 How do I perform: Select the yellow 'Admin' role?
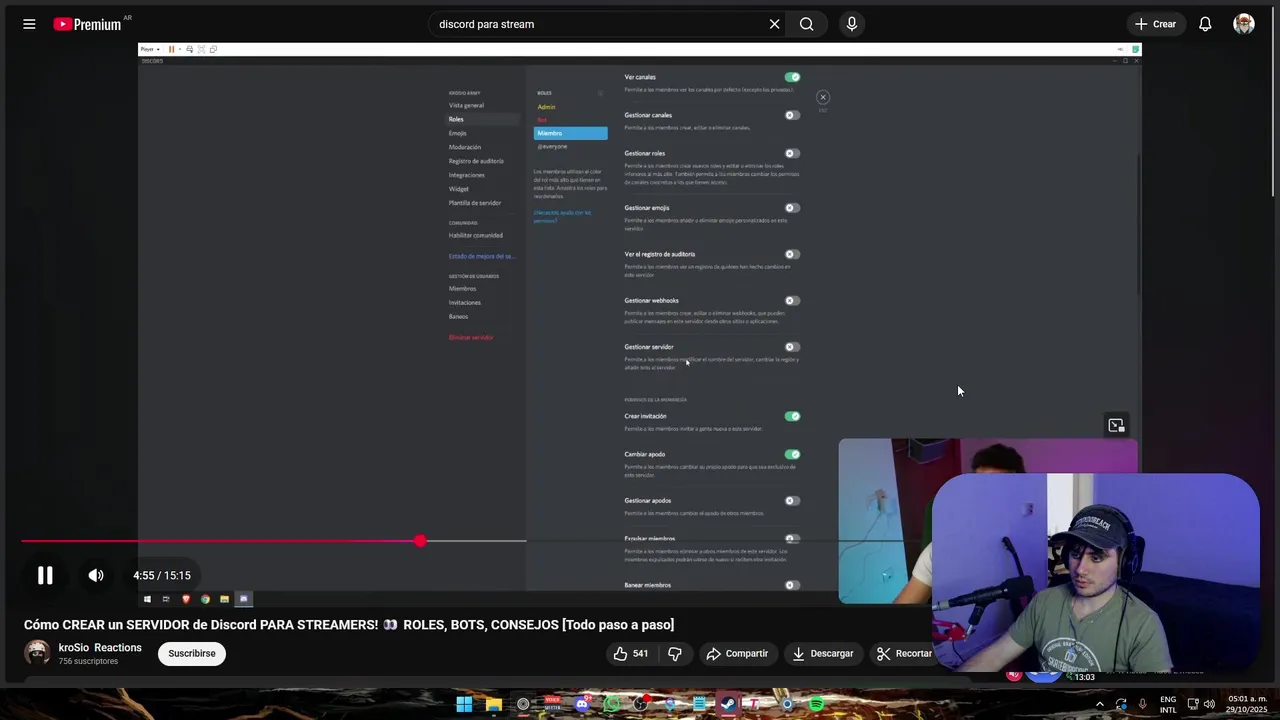546,107
